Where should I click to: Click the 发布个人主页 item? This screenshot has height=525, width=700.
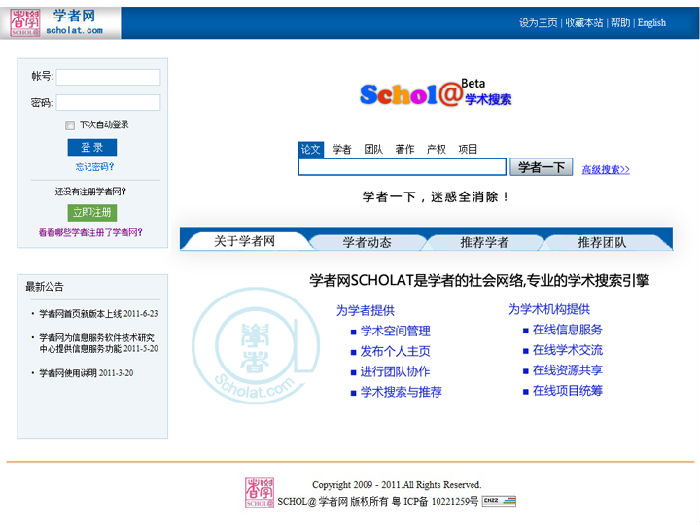396,351
